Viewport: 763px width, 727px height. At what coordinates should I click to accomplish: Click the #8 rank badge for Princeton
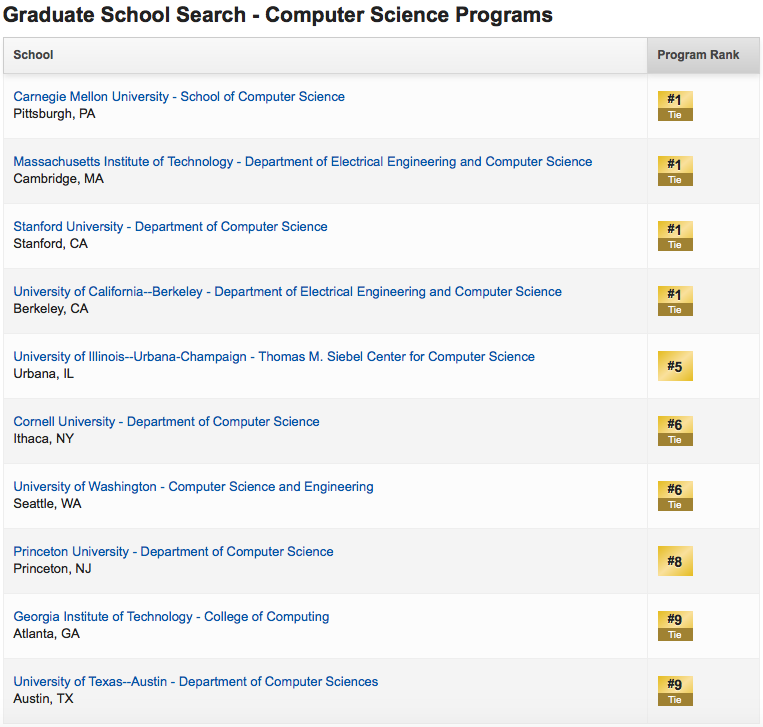click(x=675, y=561)
